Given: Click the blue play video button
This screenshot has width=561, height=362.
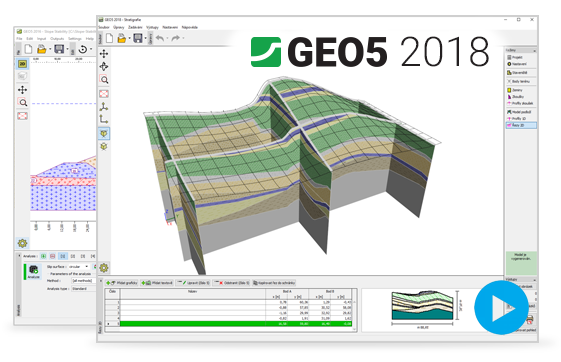Looking at the screenshot, I should (x=501, y=308).
